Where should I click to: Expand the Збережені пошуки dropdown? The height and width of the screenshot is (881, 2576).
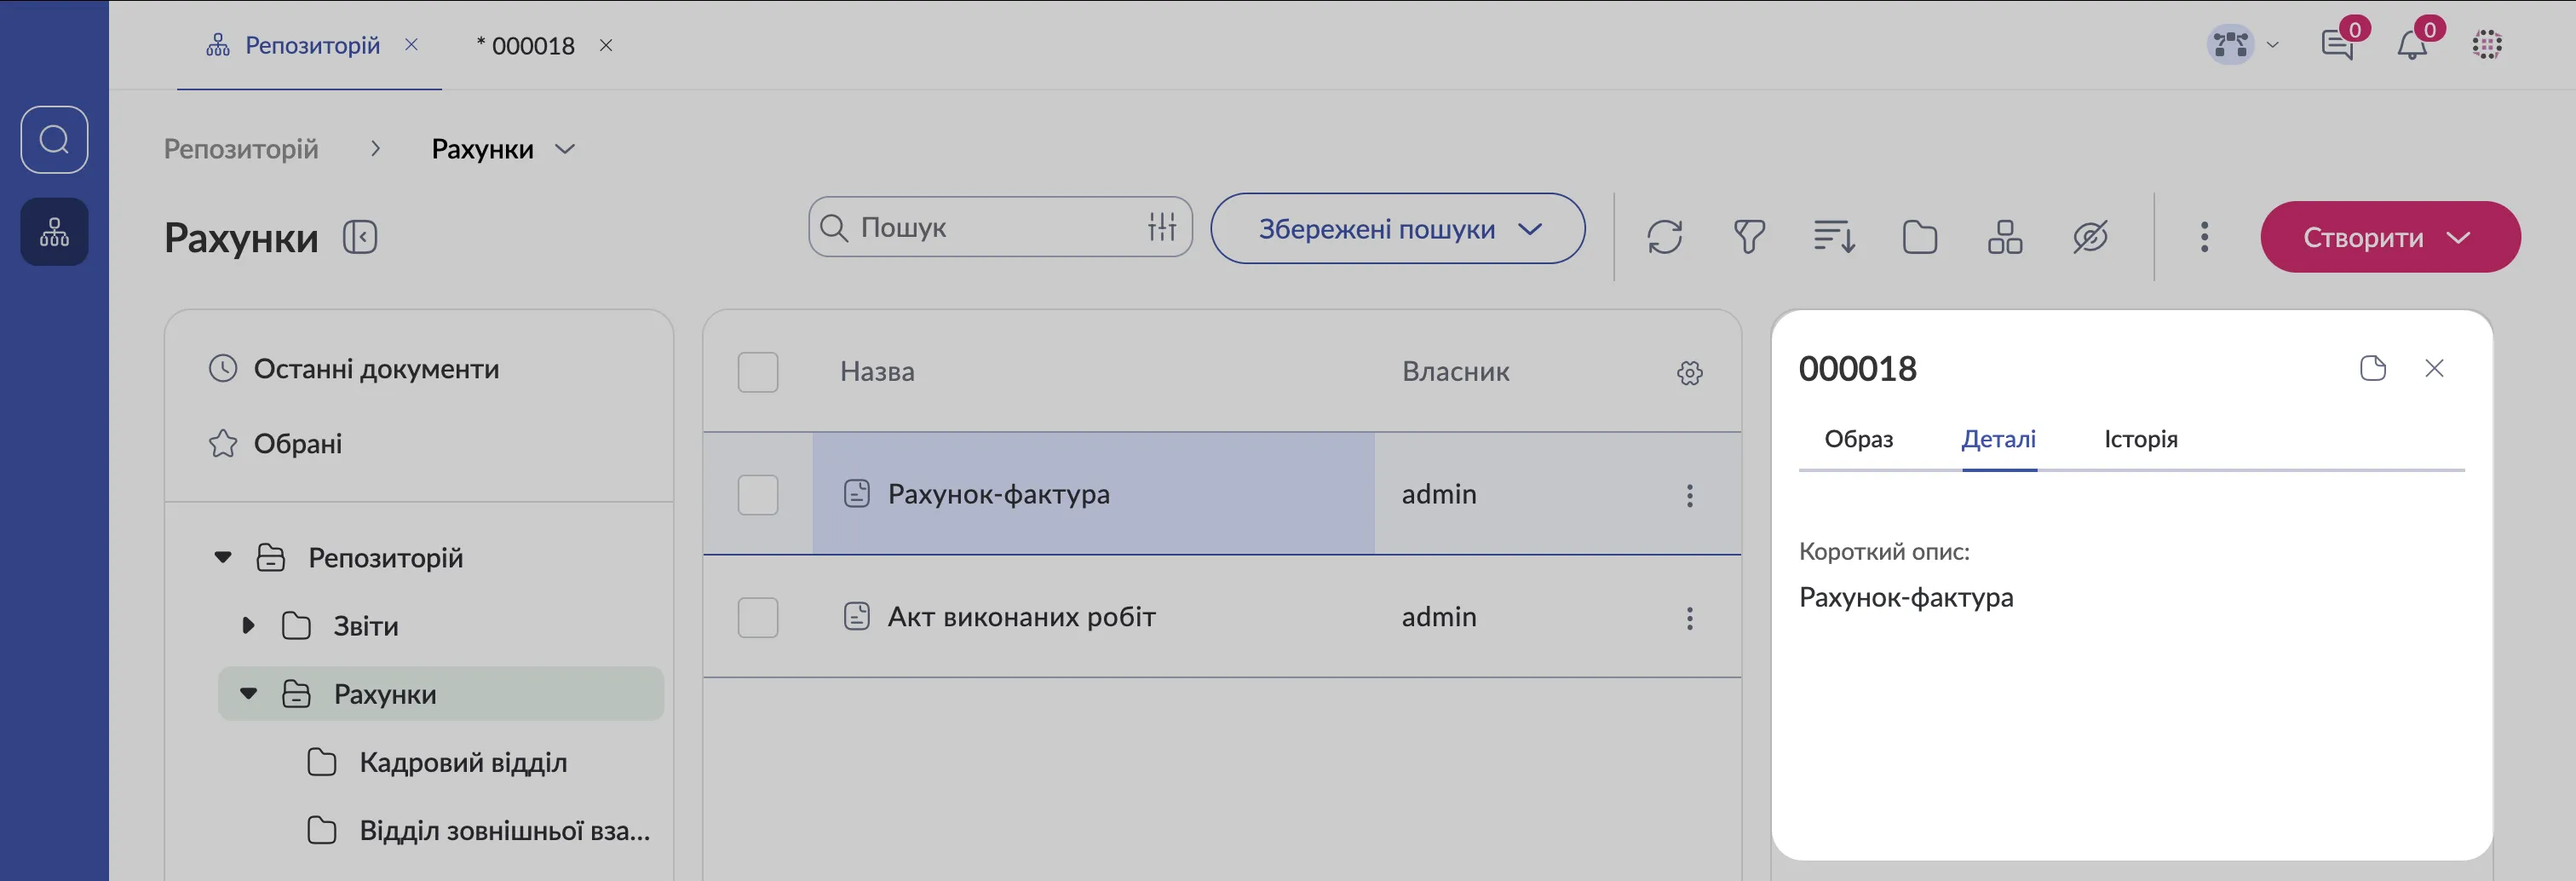click(1397, 229)
